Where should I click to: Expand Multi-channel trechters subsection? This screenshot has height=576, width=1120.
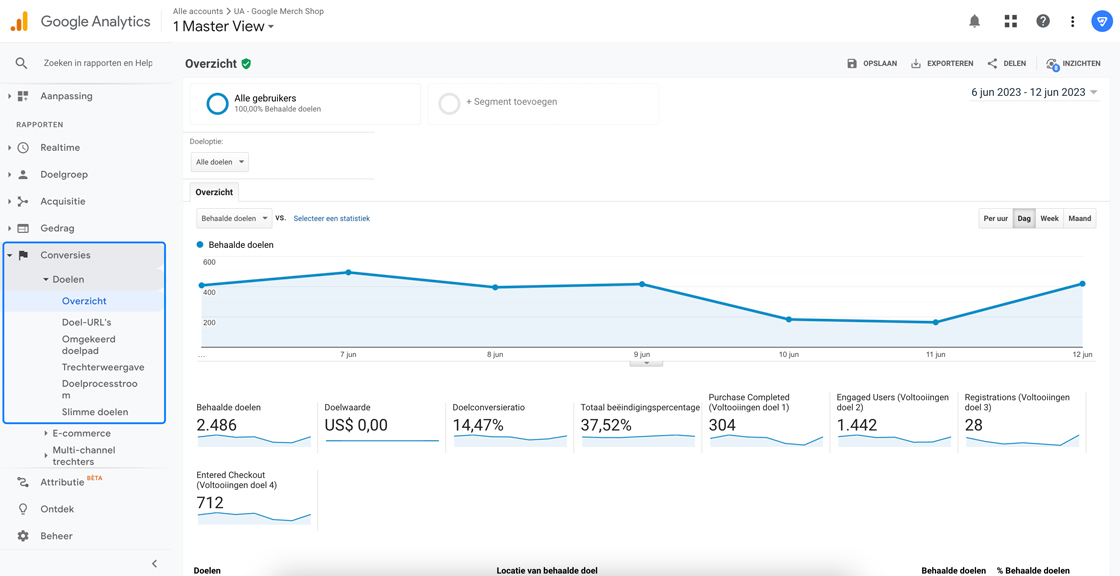[46, 456]
